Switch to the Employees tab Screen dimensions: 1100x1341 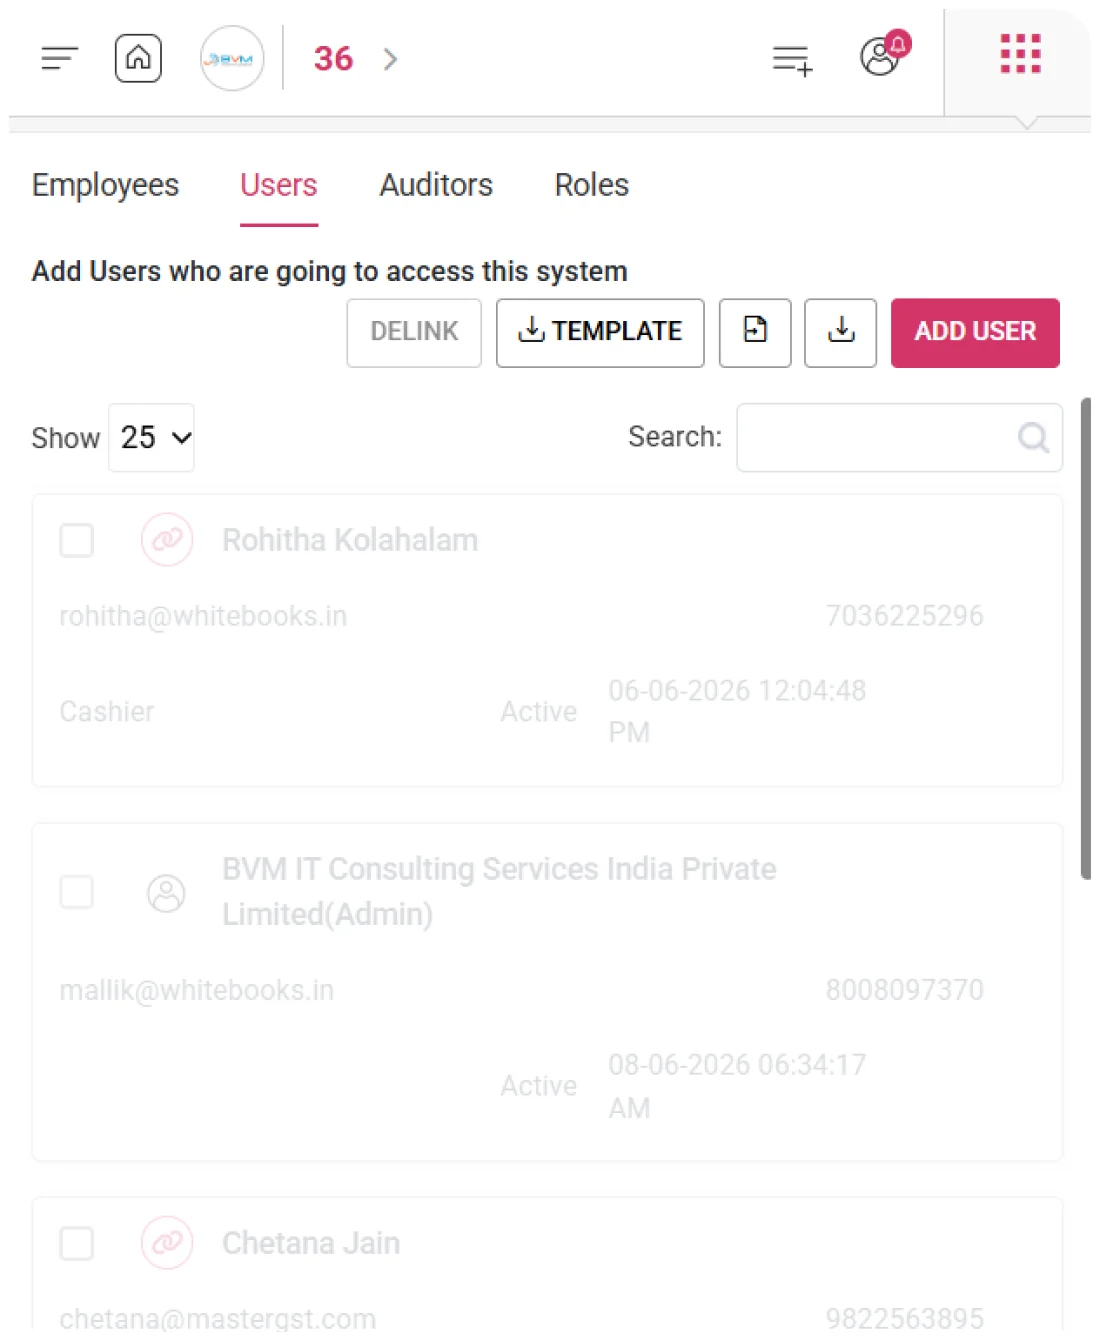click(105, 185)
